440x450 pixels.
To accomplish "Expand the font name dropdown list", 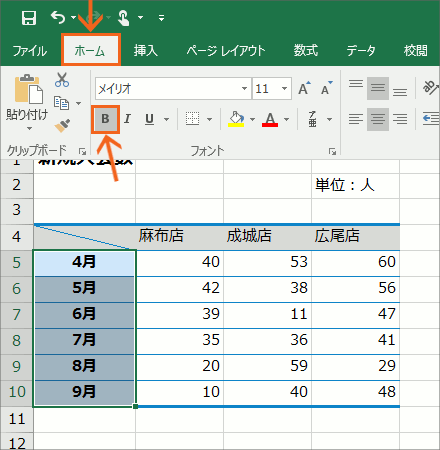I will [245, 89].
